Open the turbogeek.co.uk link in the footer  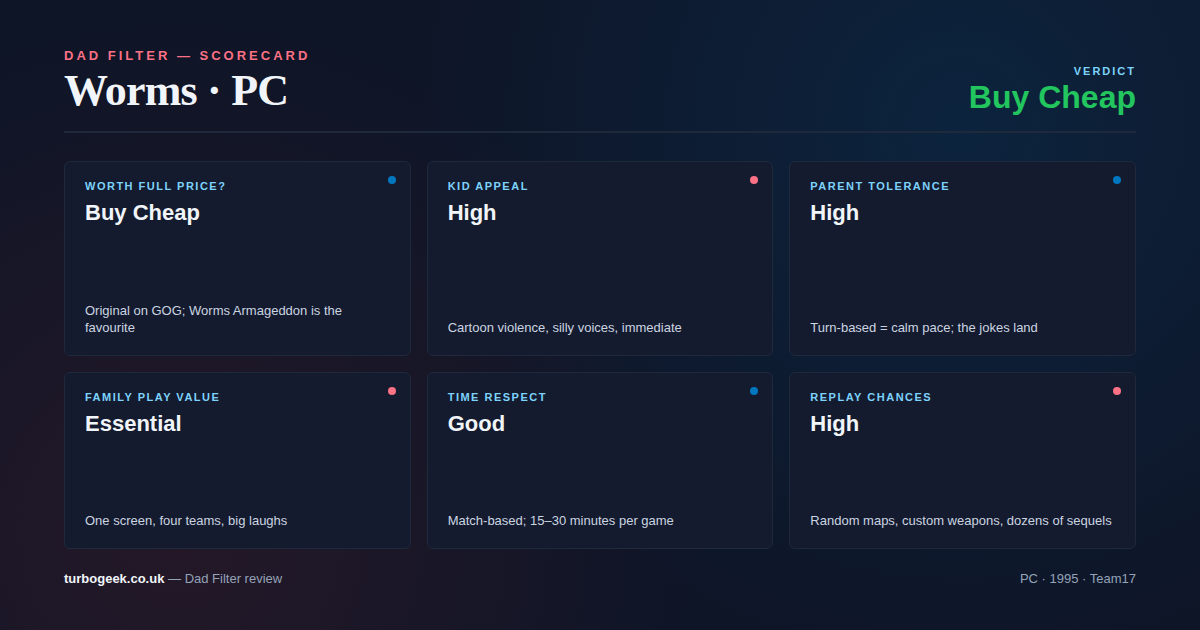114,578
